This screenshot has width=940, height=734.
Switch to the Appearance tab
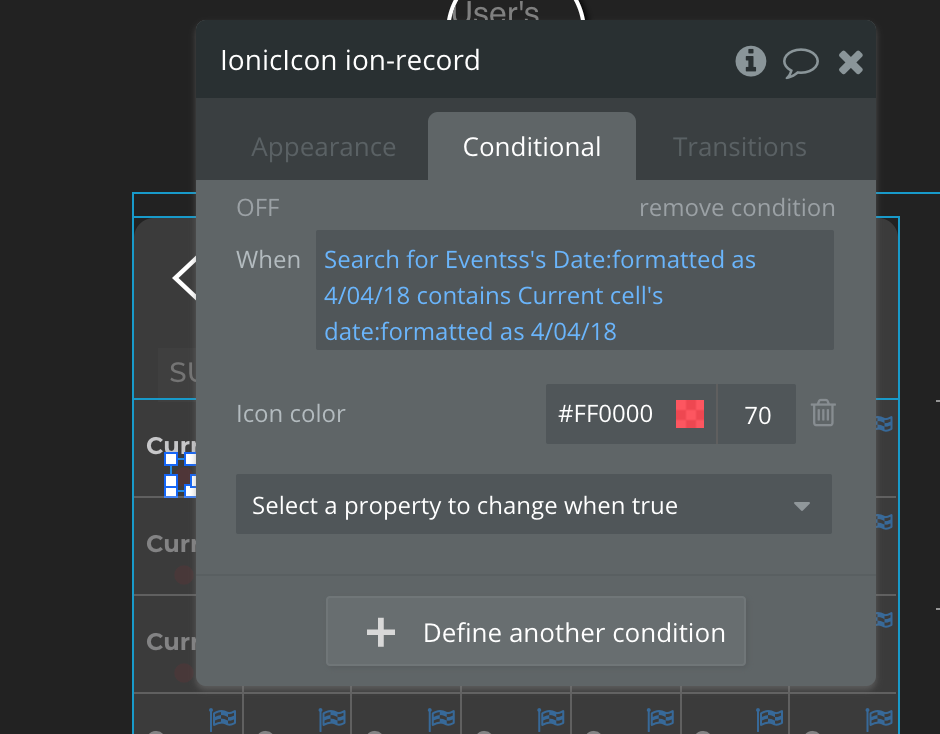(x=323, y=147)
